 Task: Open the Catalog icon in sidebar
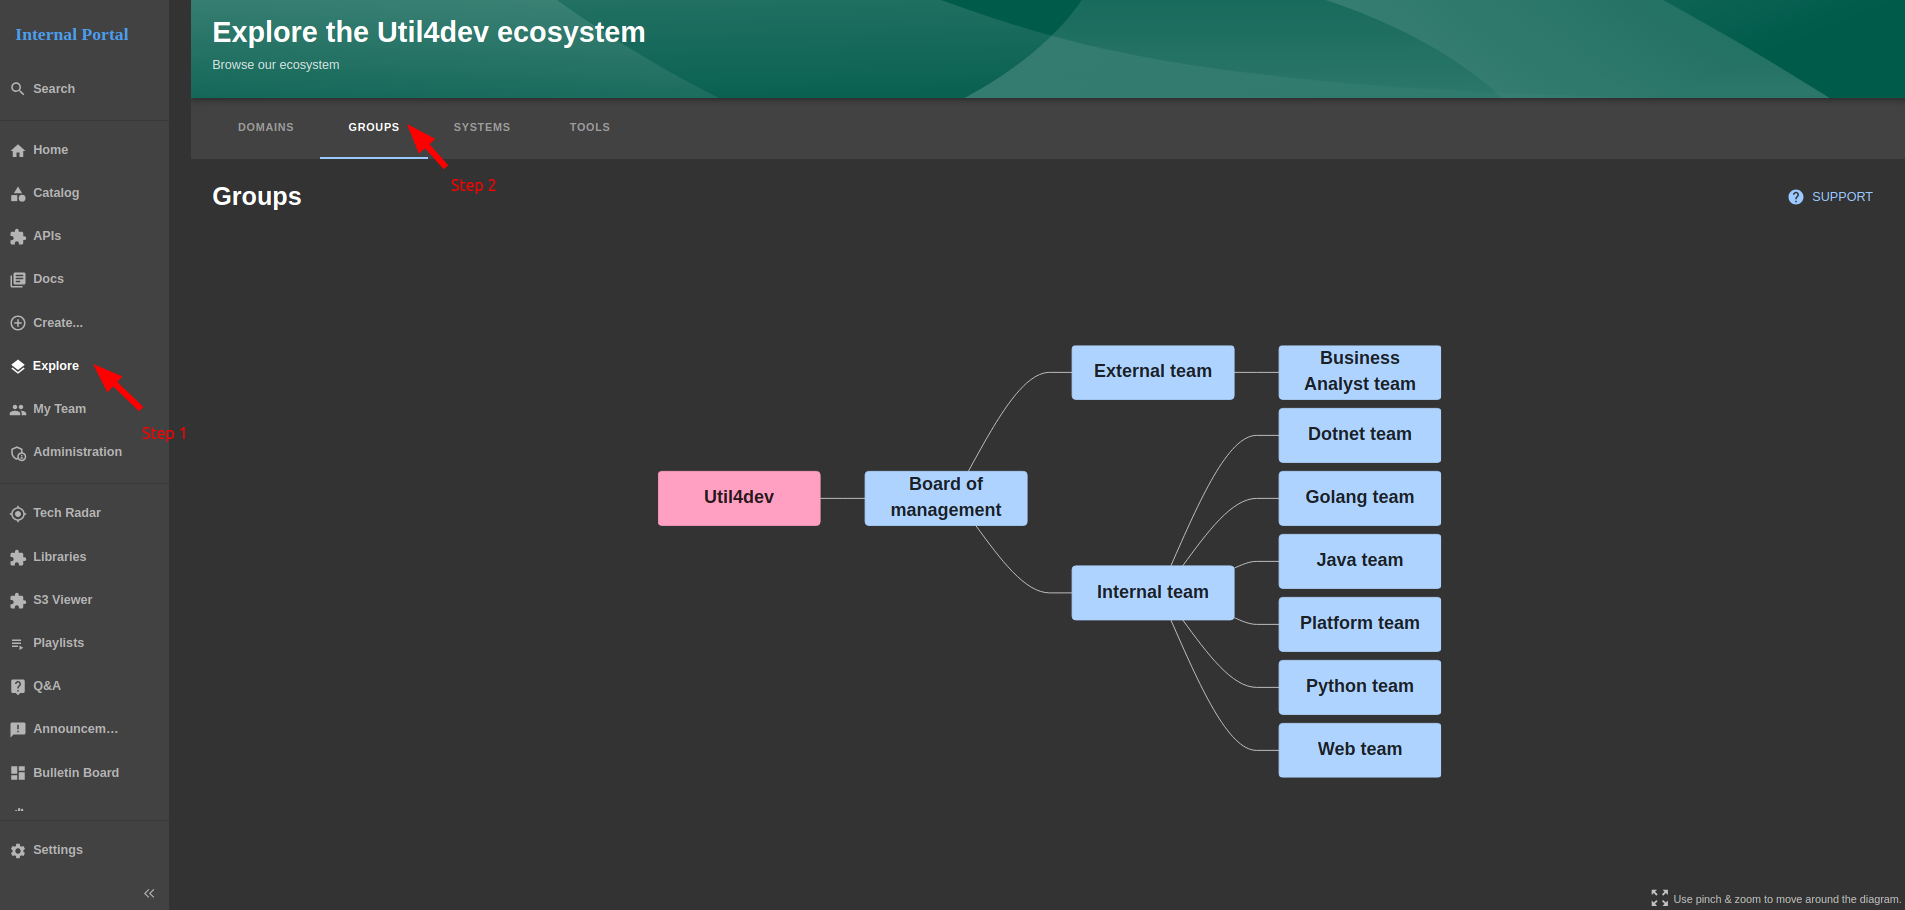(18, 194)
